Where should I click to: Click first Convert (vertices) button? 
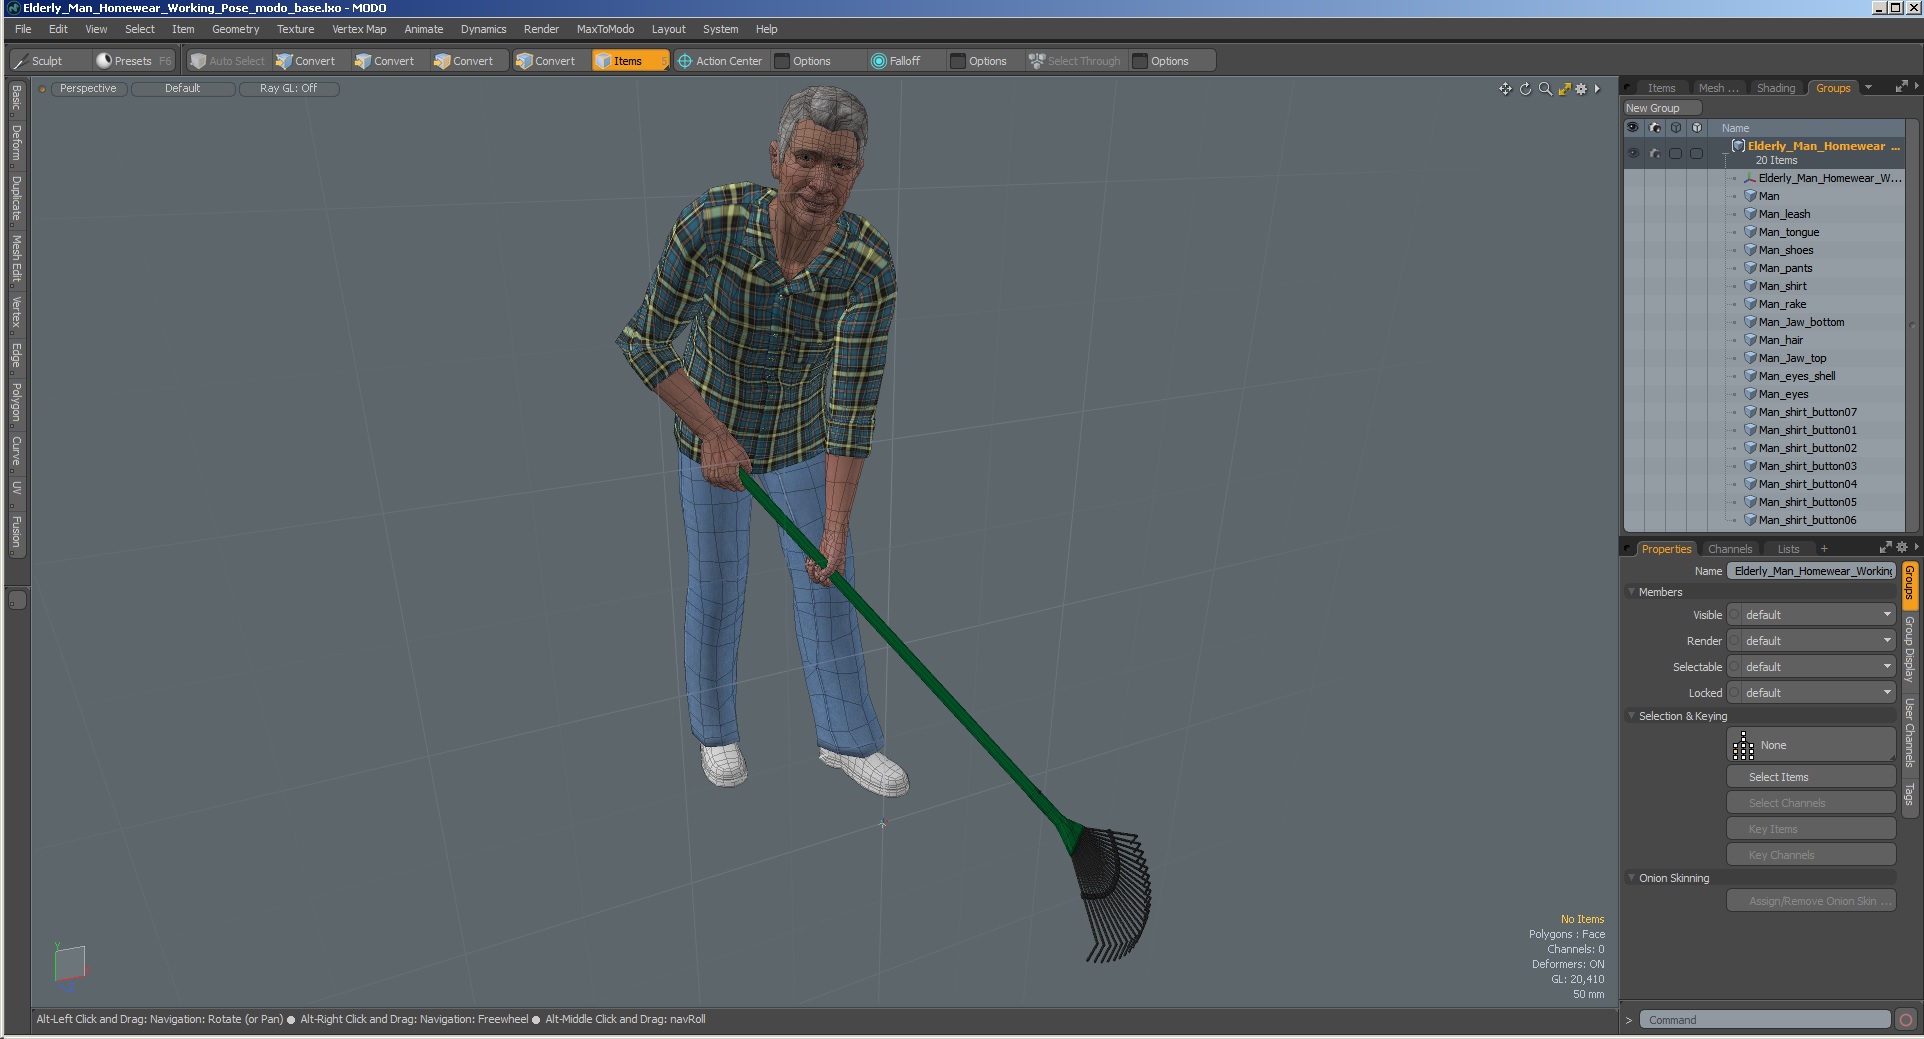(x=306, y=61)
